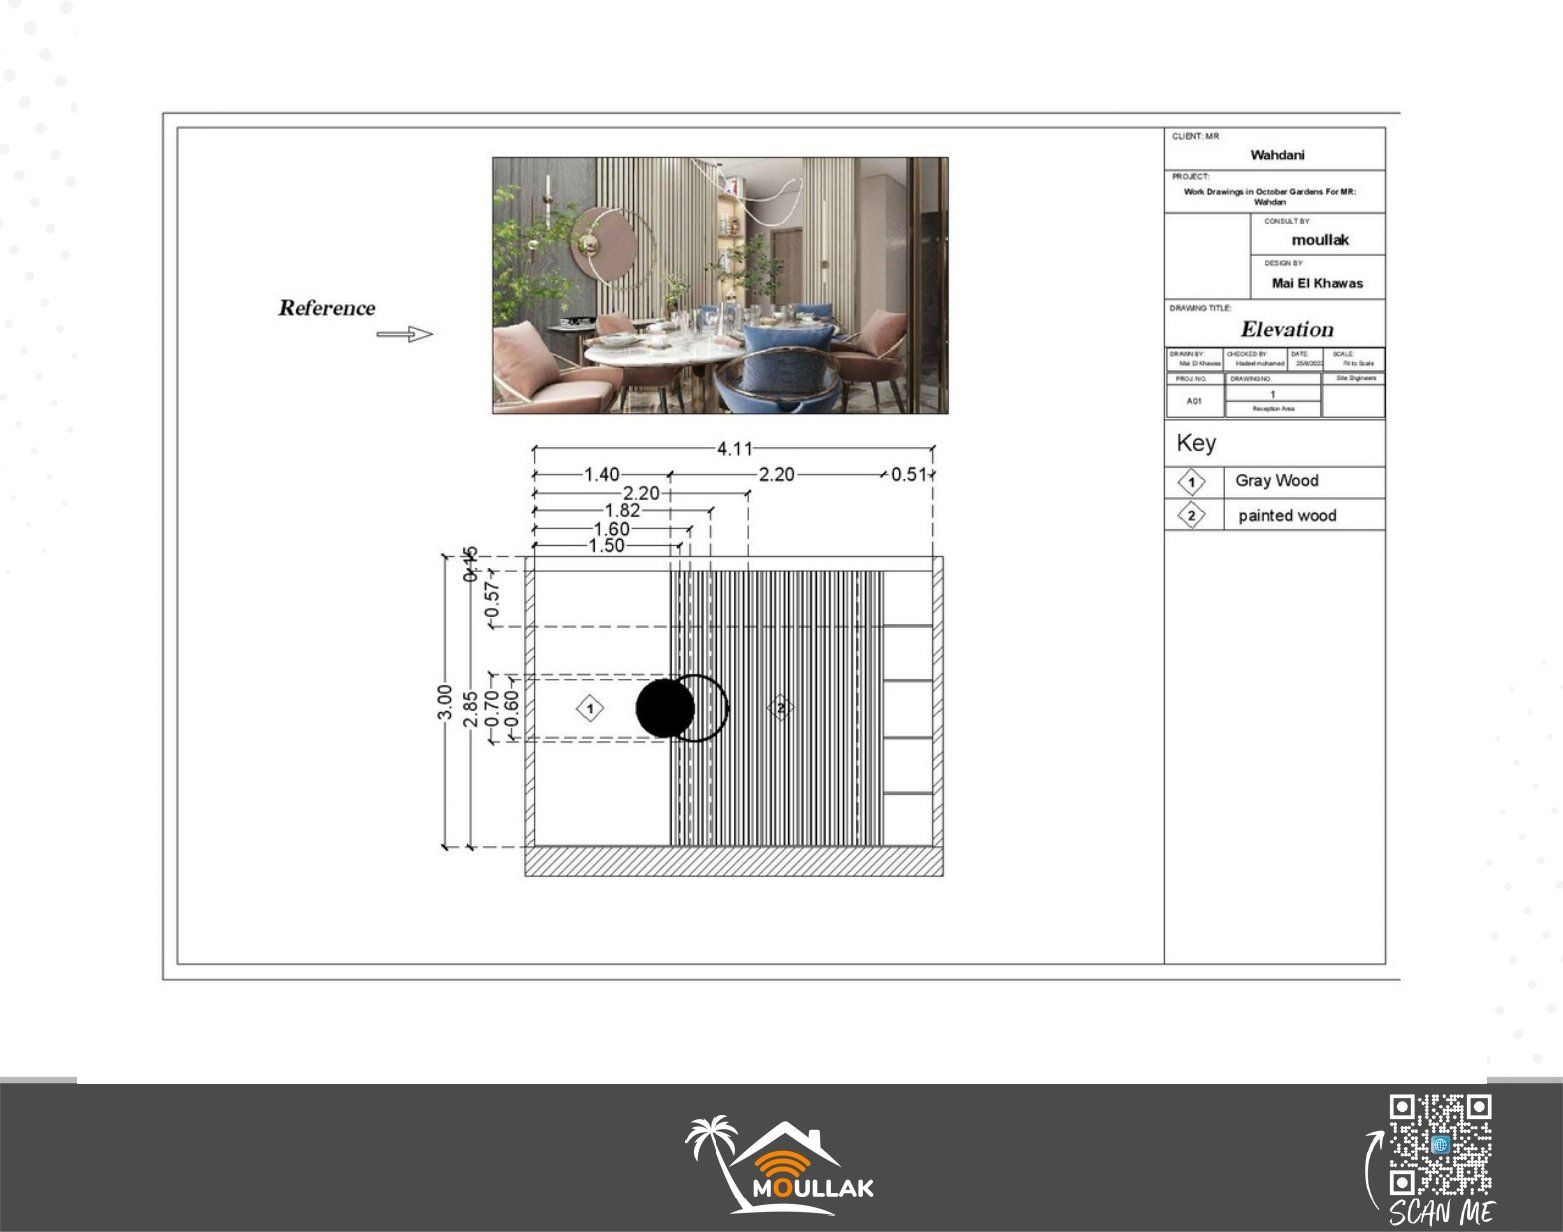Click the Mai El Khawas designer name

point(1316,283)
